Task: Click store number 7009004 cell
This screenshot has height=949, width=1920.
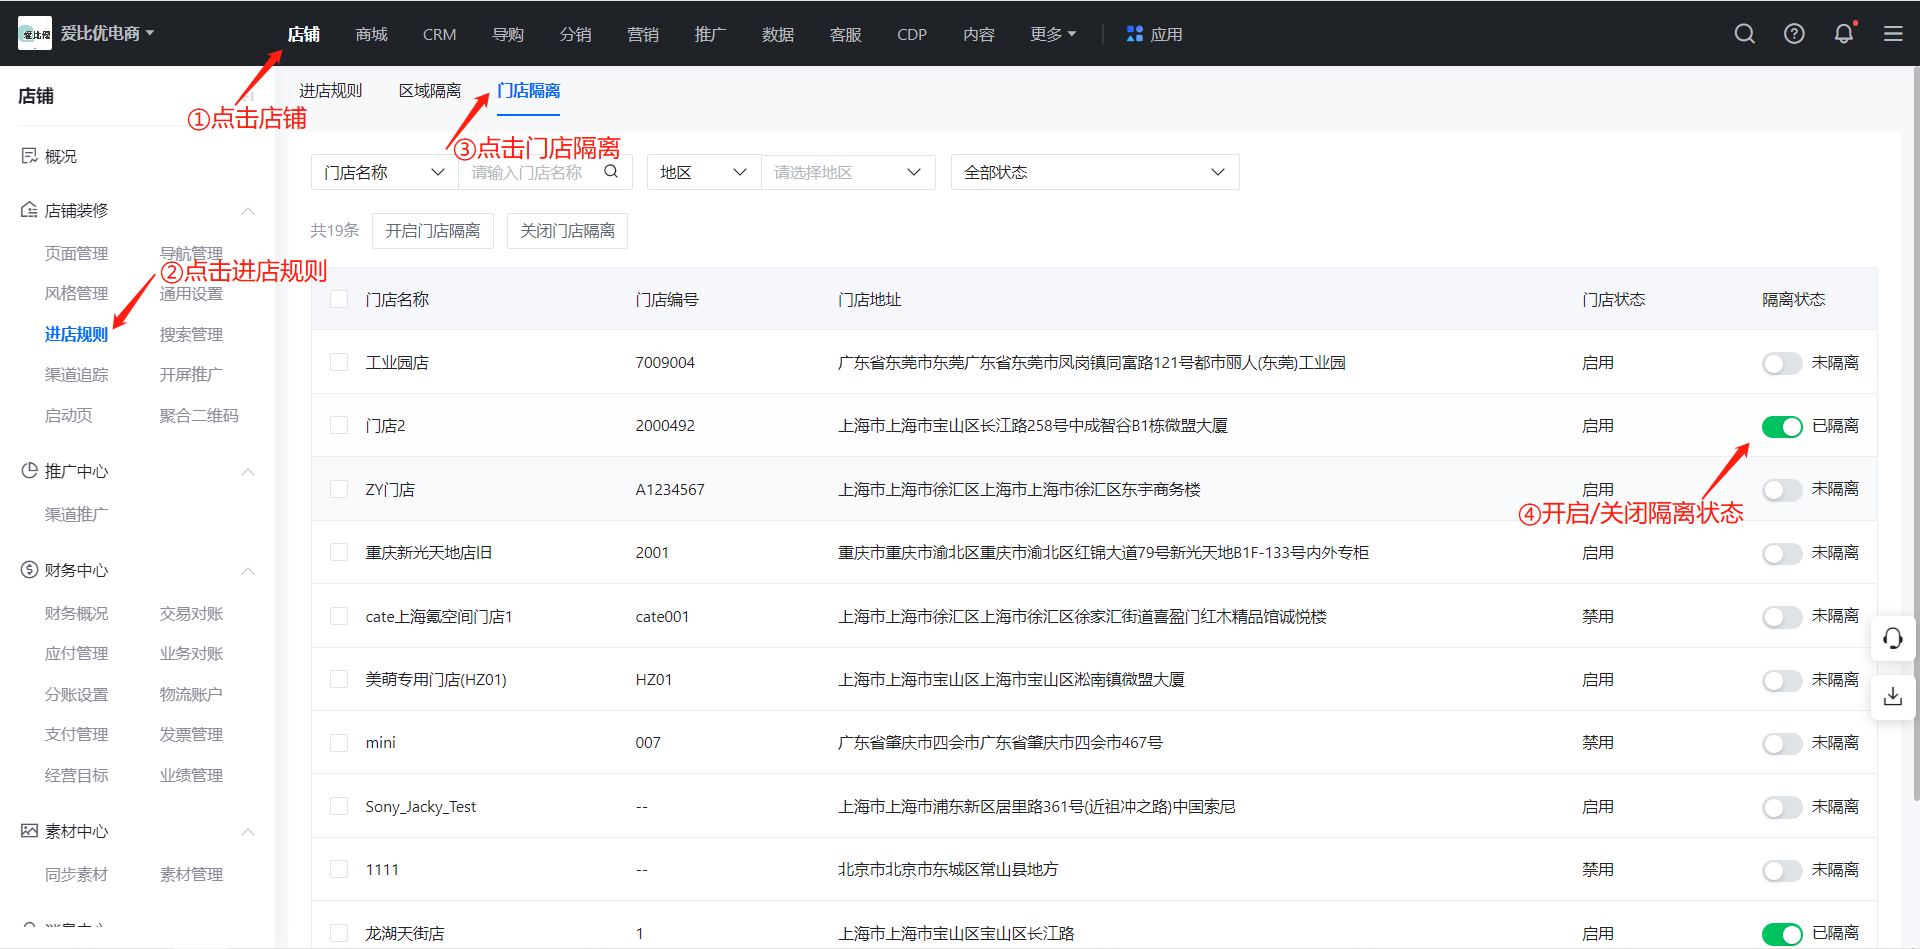Action: 665,362
